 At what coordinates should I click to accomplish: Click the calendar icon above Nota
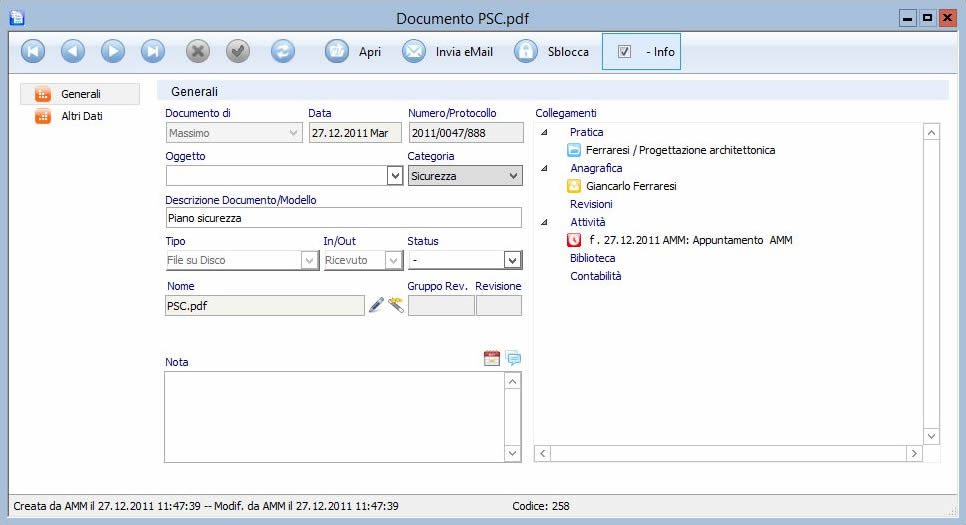pyautogui.click(x=492, y=358)
